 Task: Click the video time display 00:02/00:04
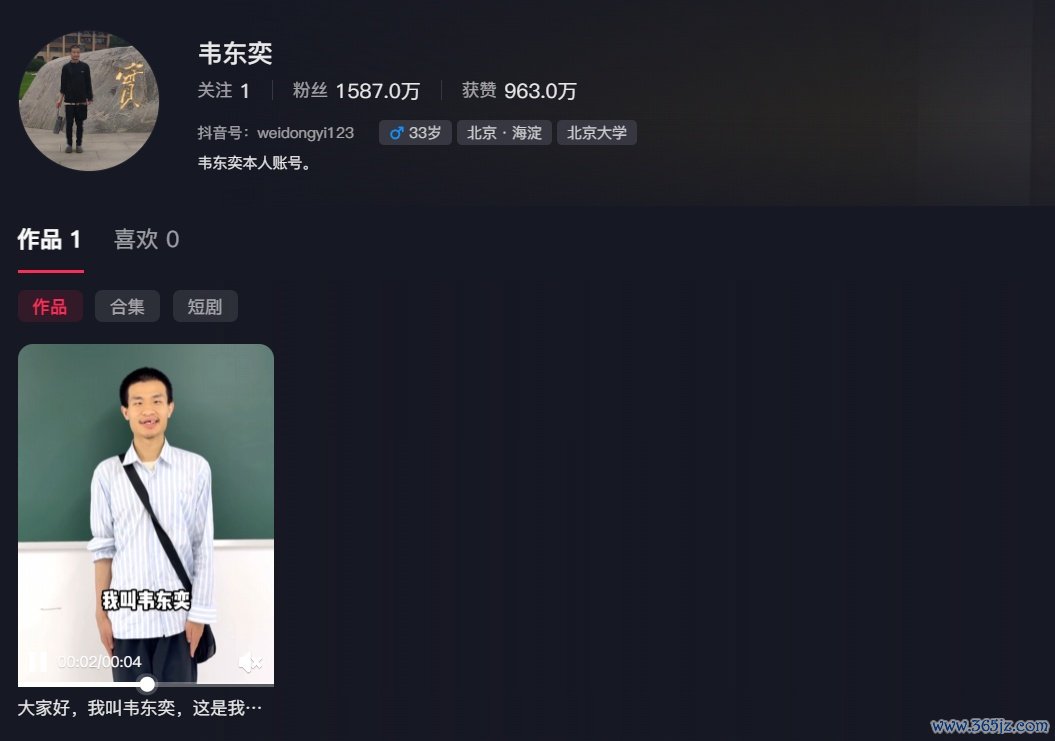[100, 662]
